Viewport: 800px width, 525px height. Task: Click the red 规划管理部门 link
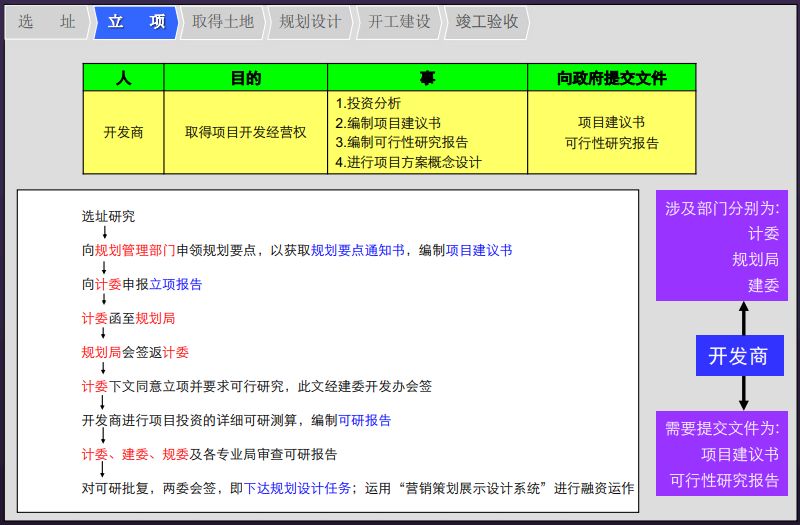[x=135, y=251]
